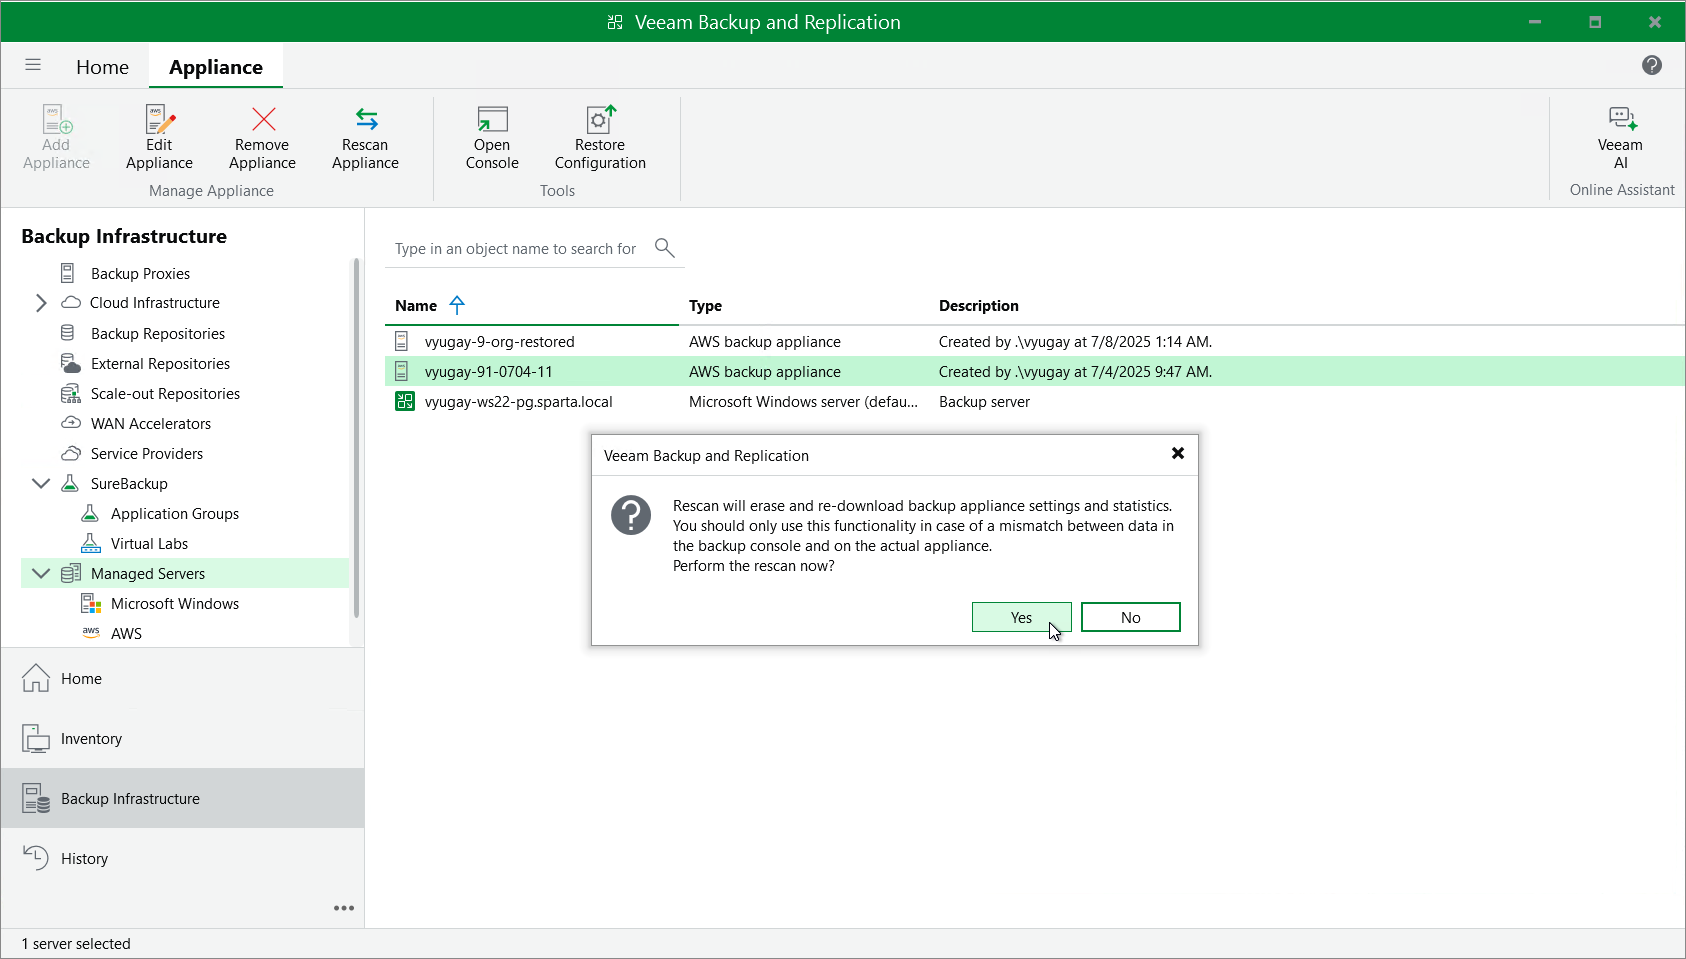Open the hamburger main menu

[33, 65]
